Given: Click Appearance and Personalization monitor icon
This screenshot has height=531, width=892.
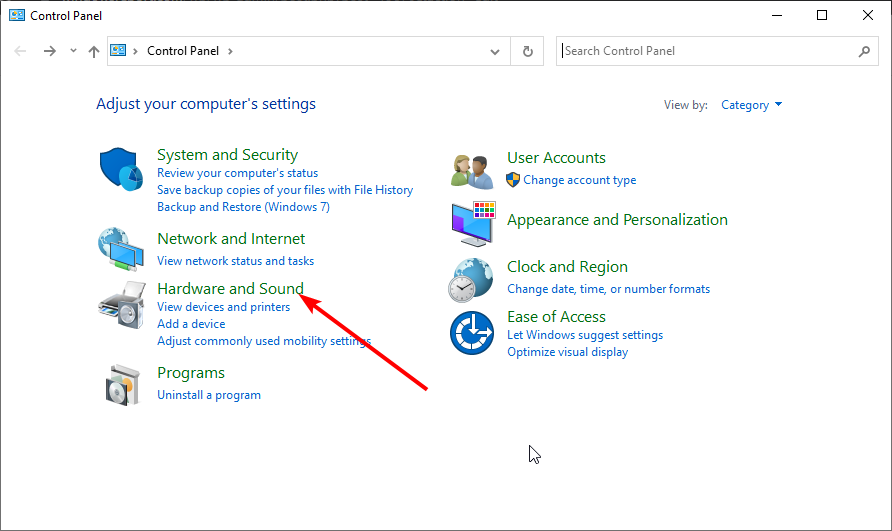Looking at the screenshot, I should click(473, 224).
